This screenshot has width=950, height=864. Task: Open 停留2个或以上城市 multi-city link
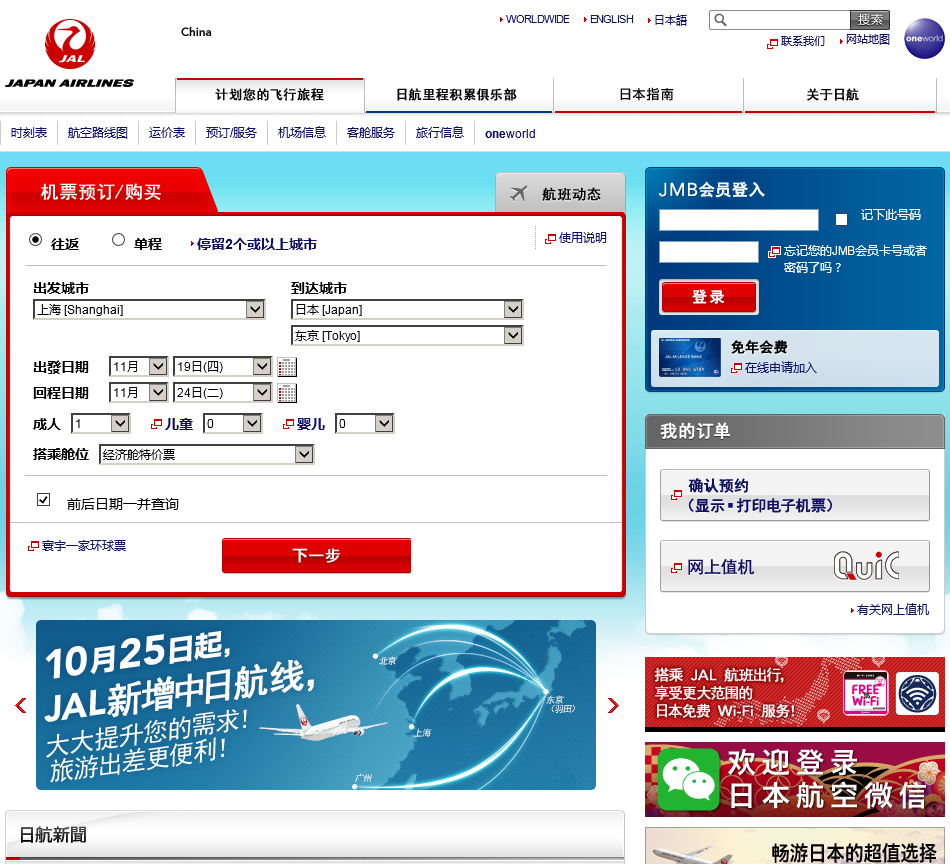click(x=256, y=244)
